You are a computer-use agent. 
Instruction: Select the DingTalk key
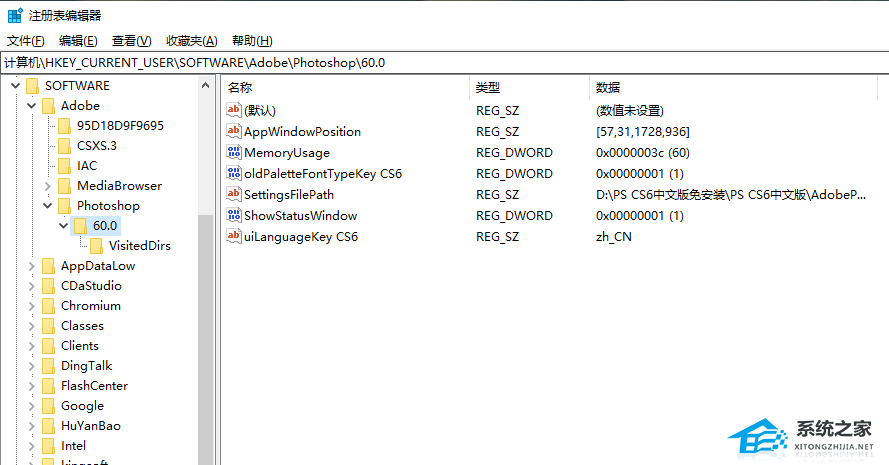[x=87, y=366]
